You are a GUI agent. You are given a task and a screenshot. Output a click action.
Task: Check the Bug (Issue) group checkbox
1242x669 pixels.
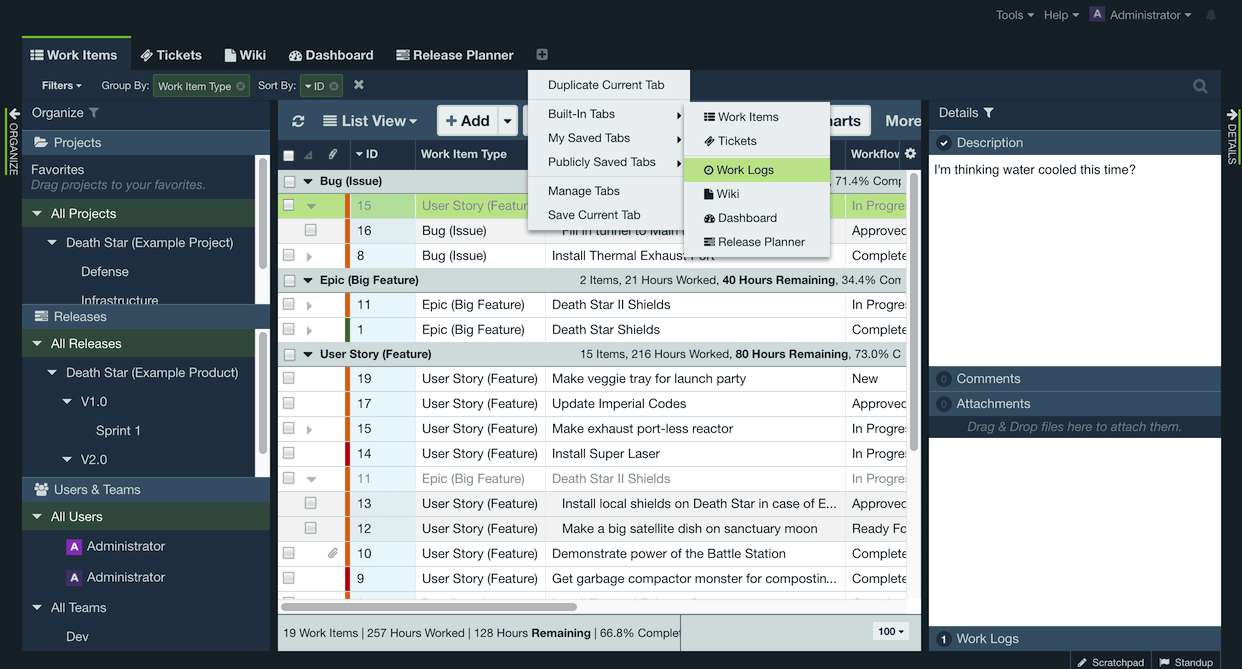tap(289, 182)
